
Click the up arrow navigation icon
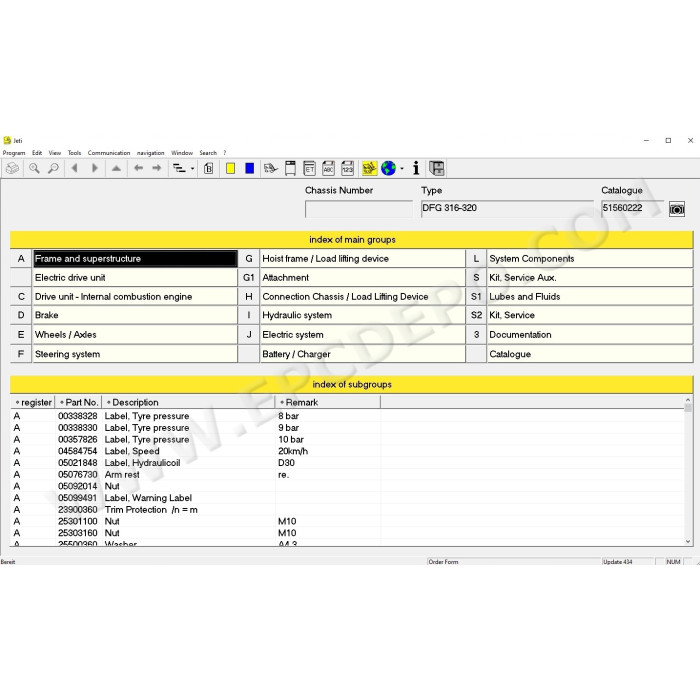[116, 168]
